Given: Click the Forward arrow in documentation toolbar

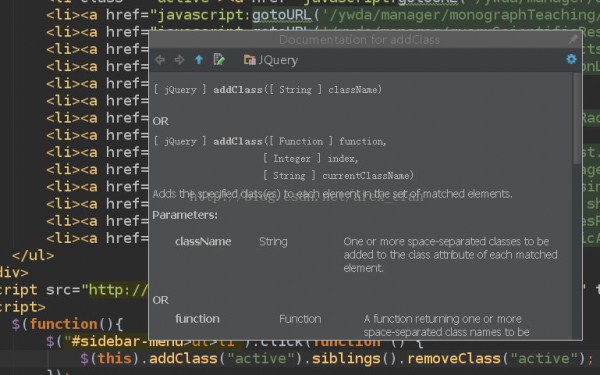Looking at the screenshot, I should point(179,60).
